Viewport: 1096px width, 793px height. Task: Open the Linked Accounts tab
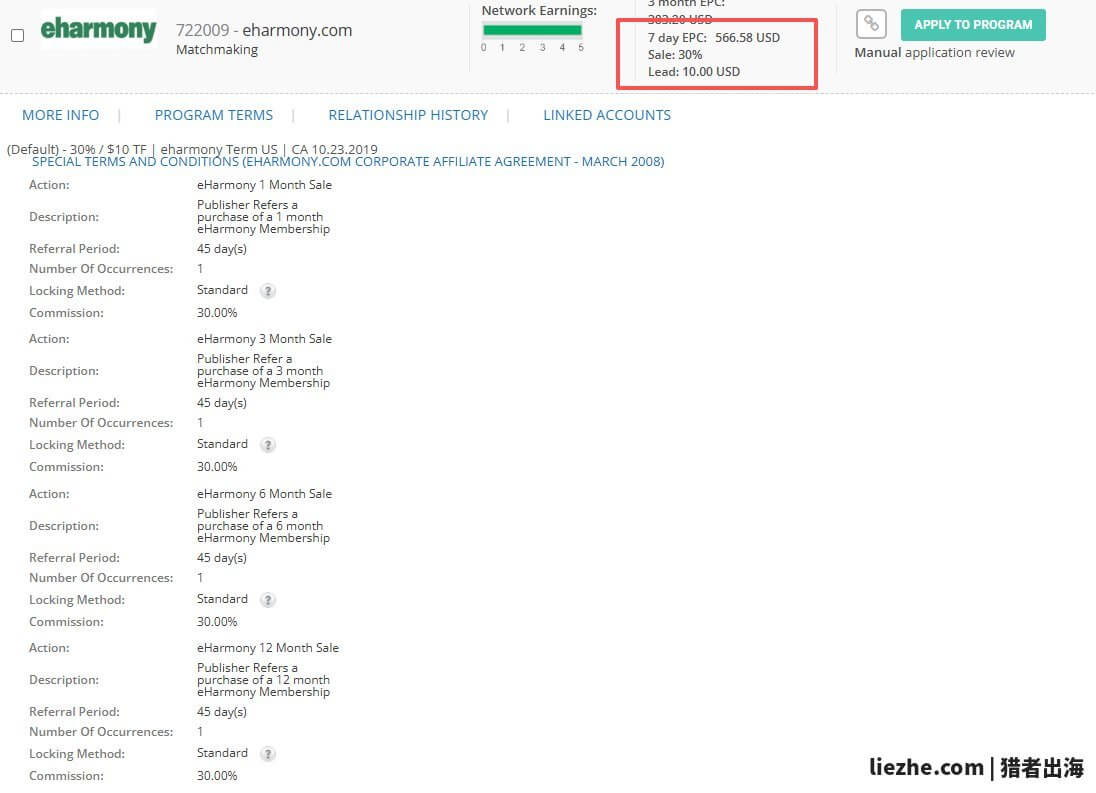click(607, 115)
